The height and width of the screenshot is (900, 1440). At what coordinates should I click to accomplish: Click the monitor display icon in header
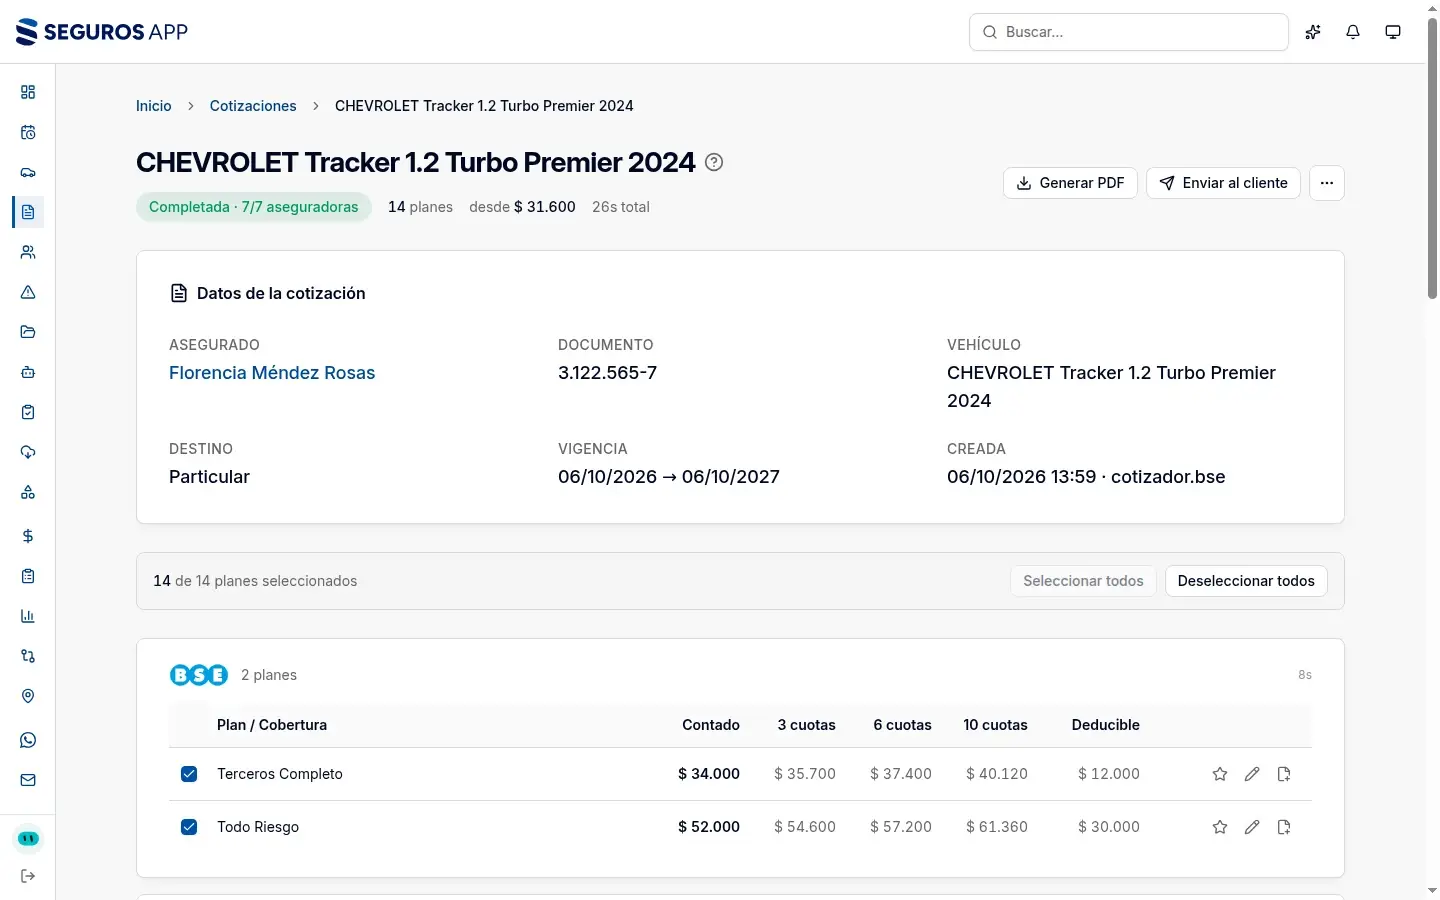coord(1393,32)
